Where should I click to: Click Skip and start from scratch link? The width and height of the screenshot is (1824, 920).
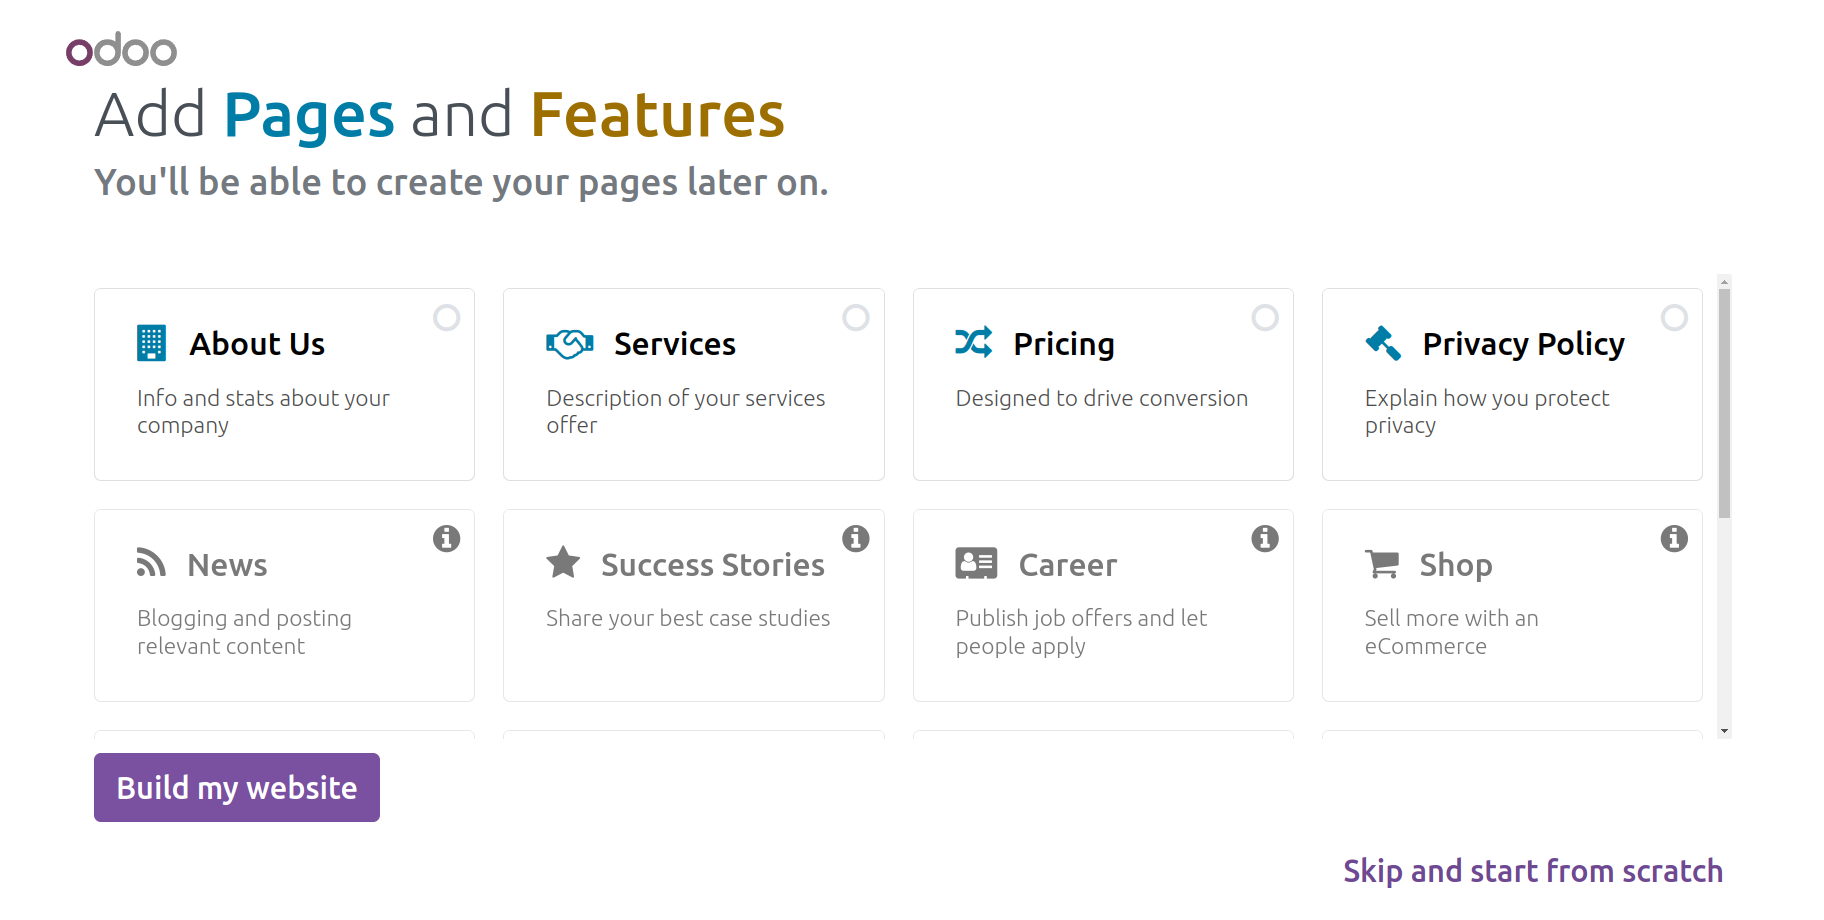click(1533, 871)
